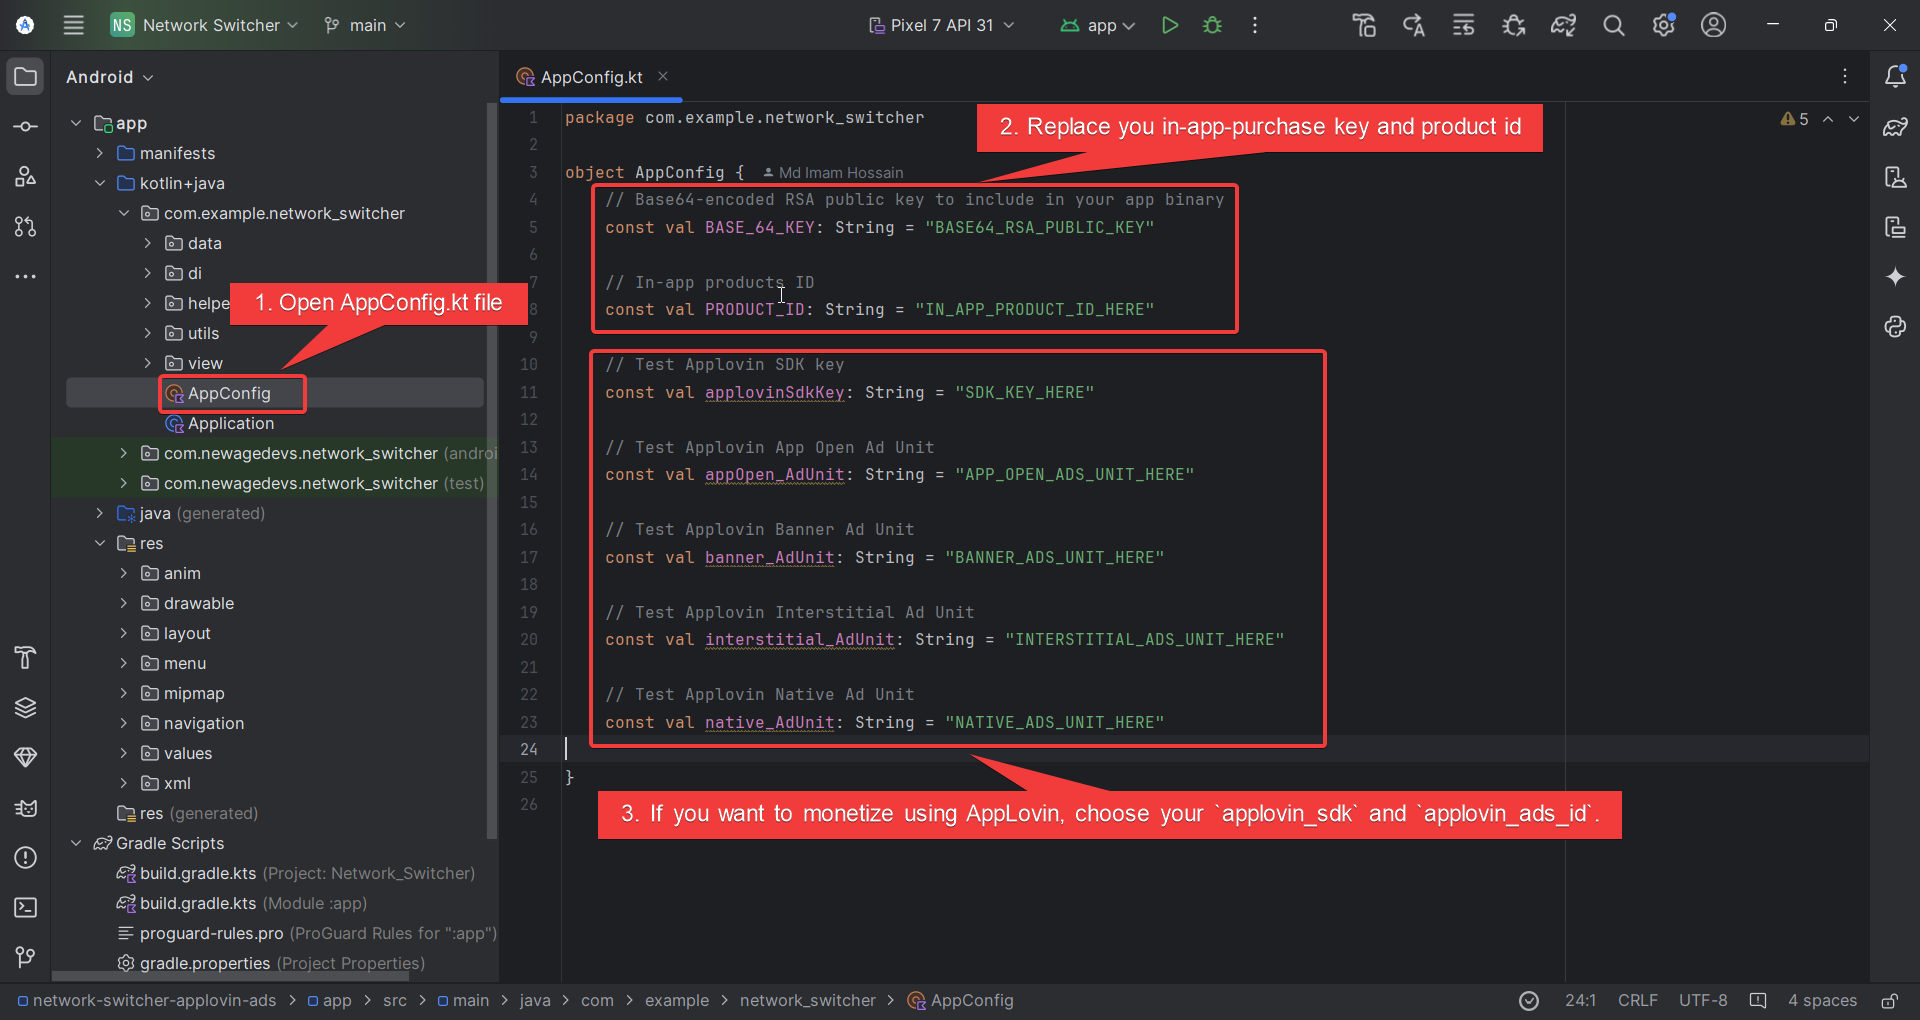Open the main hamburger menu
1920x1020 pixels.
tap(73, 25)
